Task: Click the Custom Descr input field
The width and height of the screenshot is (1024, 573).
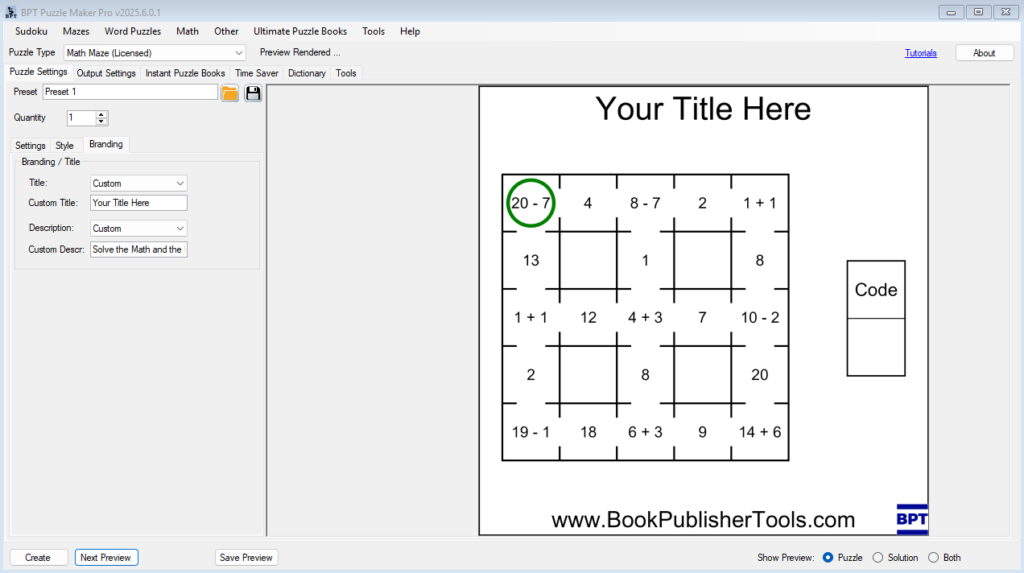Action: [x=138, y=250]
